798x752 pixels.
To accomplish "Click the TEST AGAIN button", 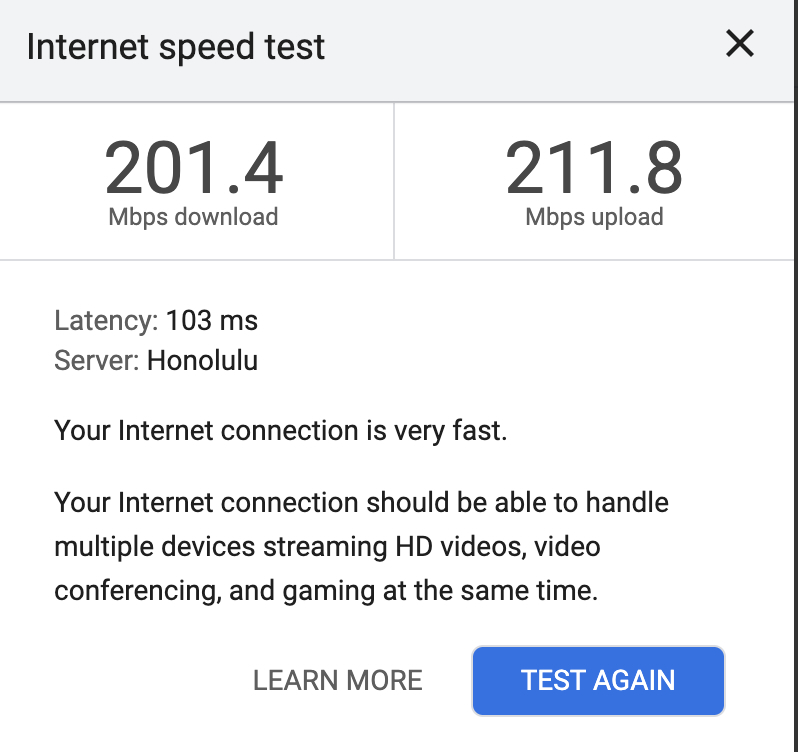I will pos(598,681).
